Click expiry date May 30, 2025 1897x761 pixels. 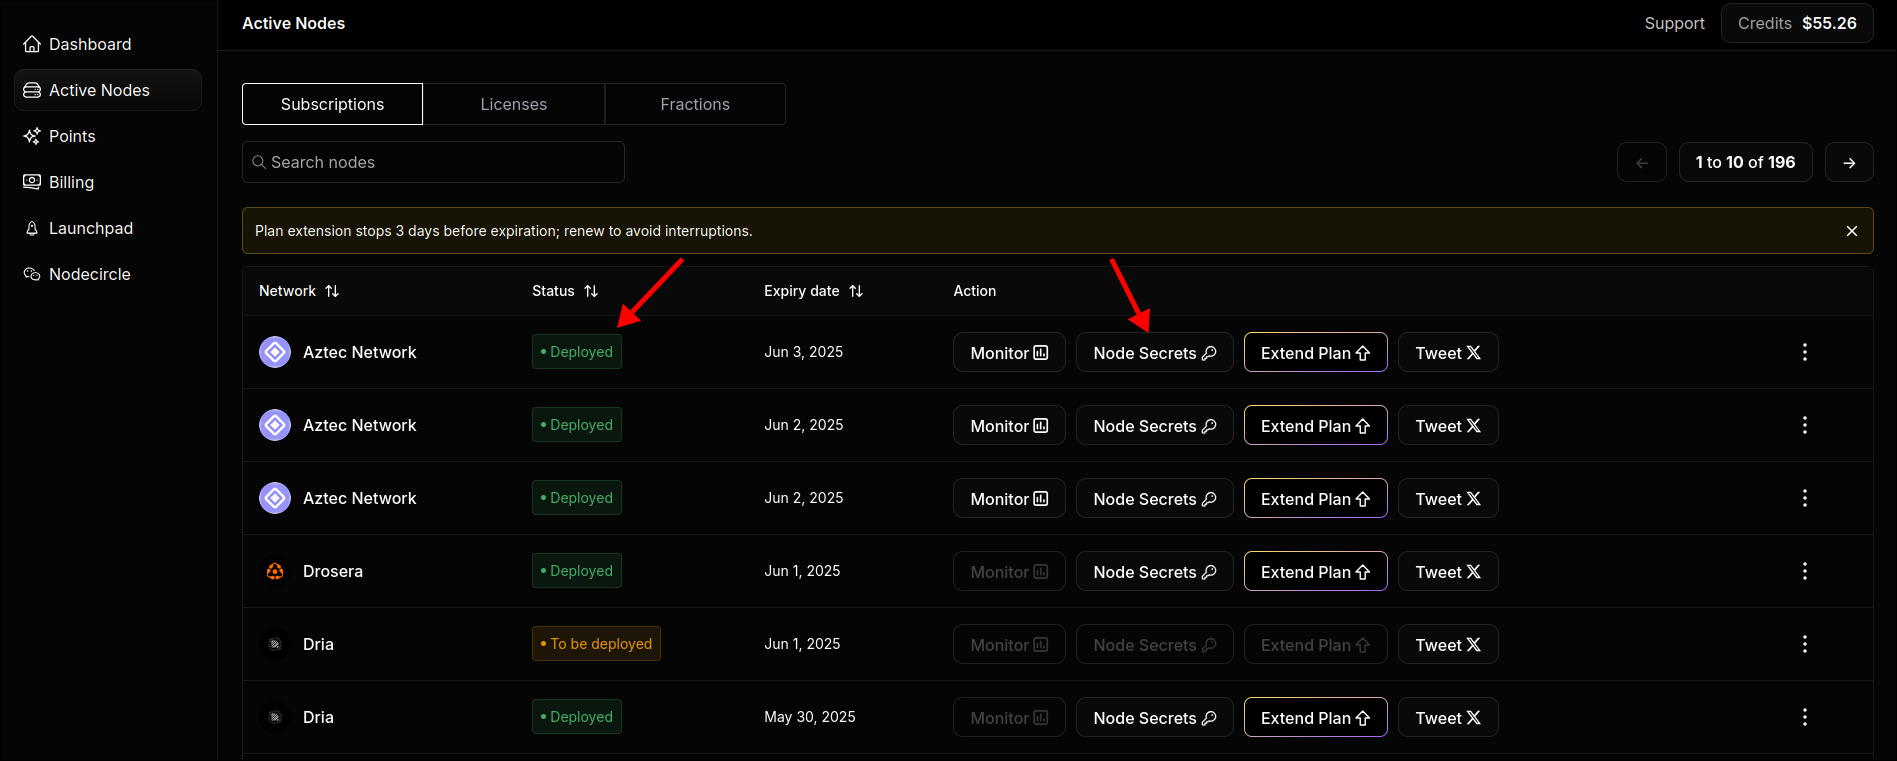(x=810, y=717)
